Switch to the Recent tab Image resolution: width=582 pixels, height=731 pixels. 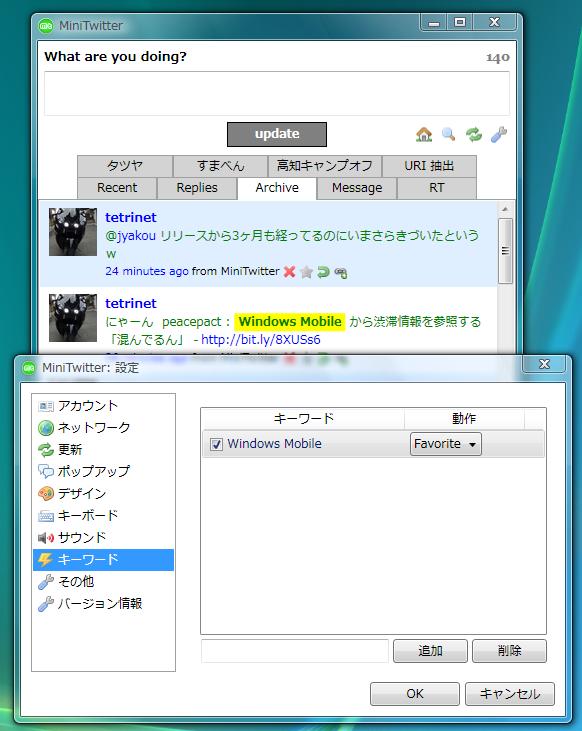coord(117,188)
